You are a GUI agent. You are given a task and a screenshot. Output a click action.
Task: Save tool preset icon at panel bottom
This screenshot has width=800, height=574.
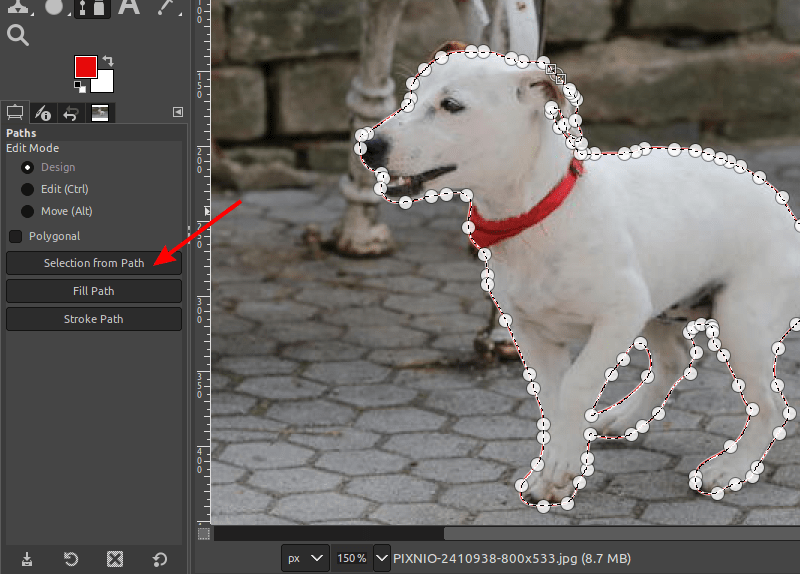point(27,559)
